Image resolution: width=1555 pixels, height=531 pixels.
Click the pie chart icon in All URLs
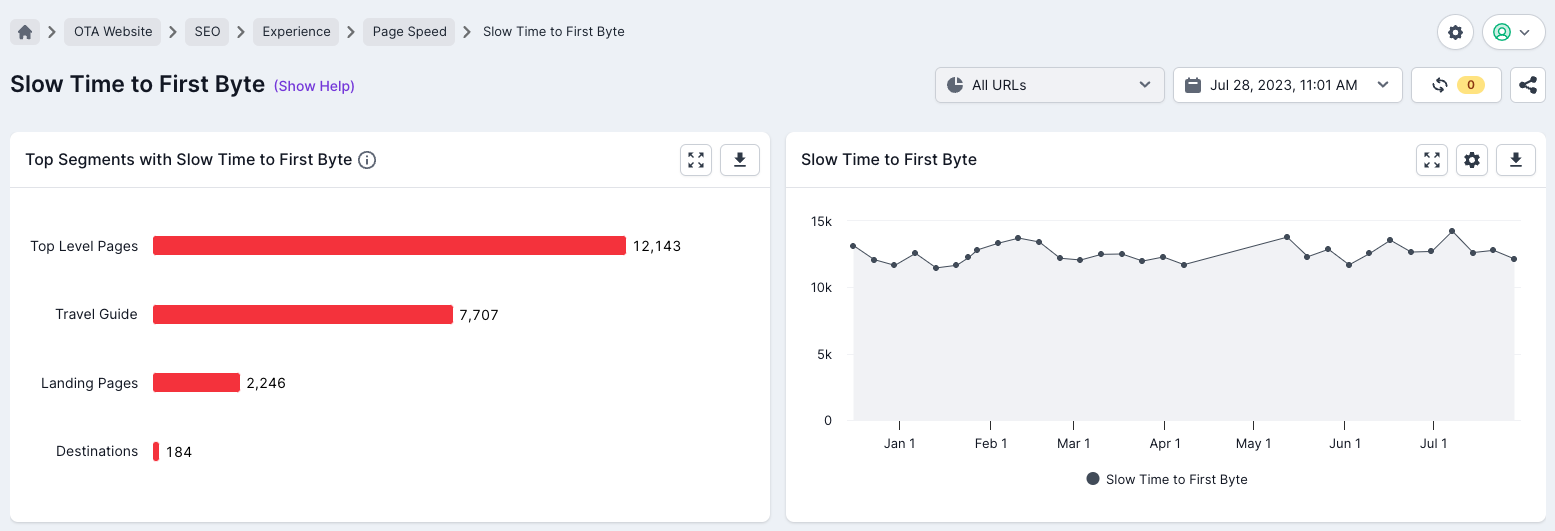tap(955, 85)
